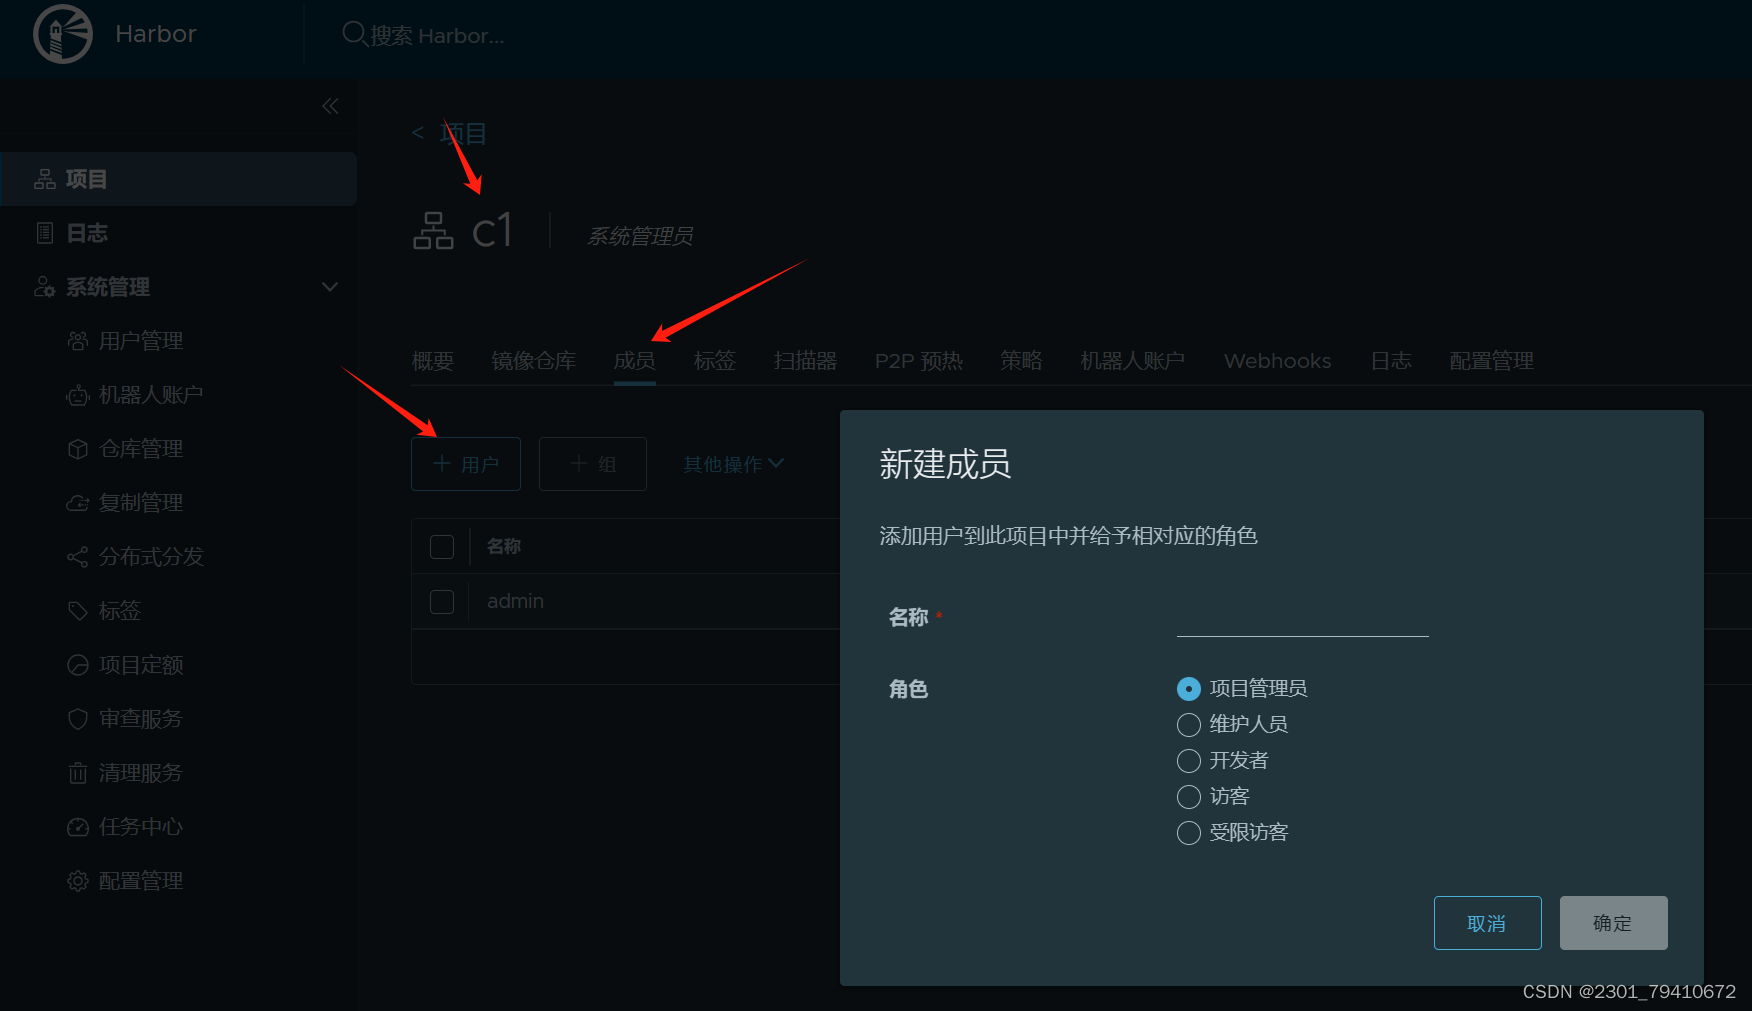This screenshot has height=1011, width=1752.
Task: Click the 项目 icon in sidebar
Action: 45,179
